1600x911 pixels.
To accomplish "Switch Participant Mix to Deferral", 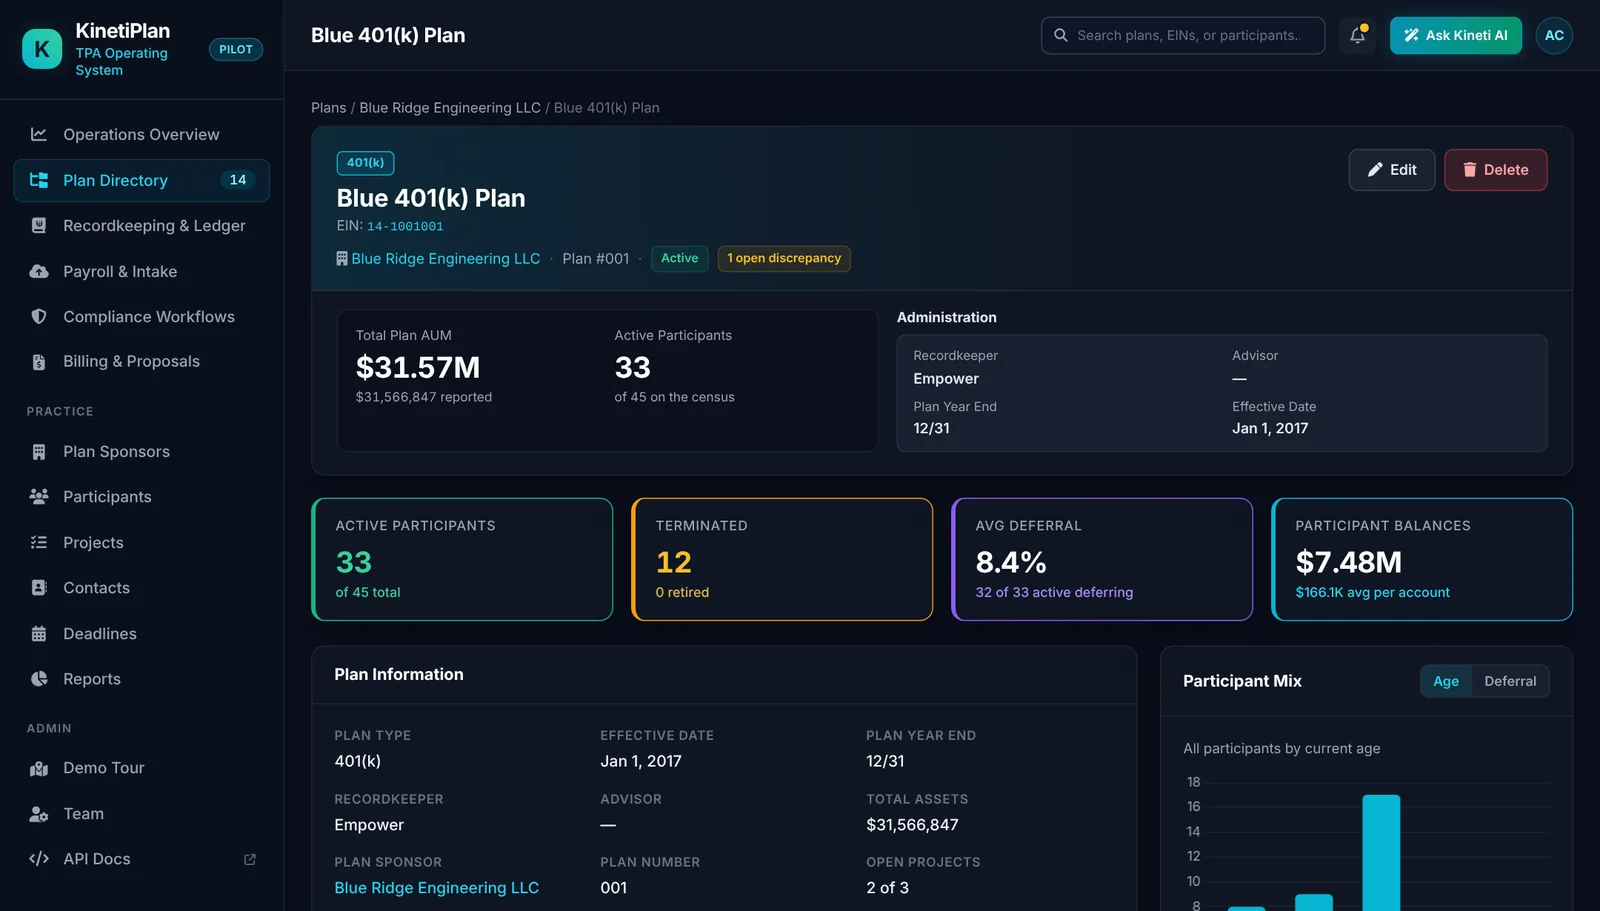I will click(x=1510, y=681).
